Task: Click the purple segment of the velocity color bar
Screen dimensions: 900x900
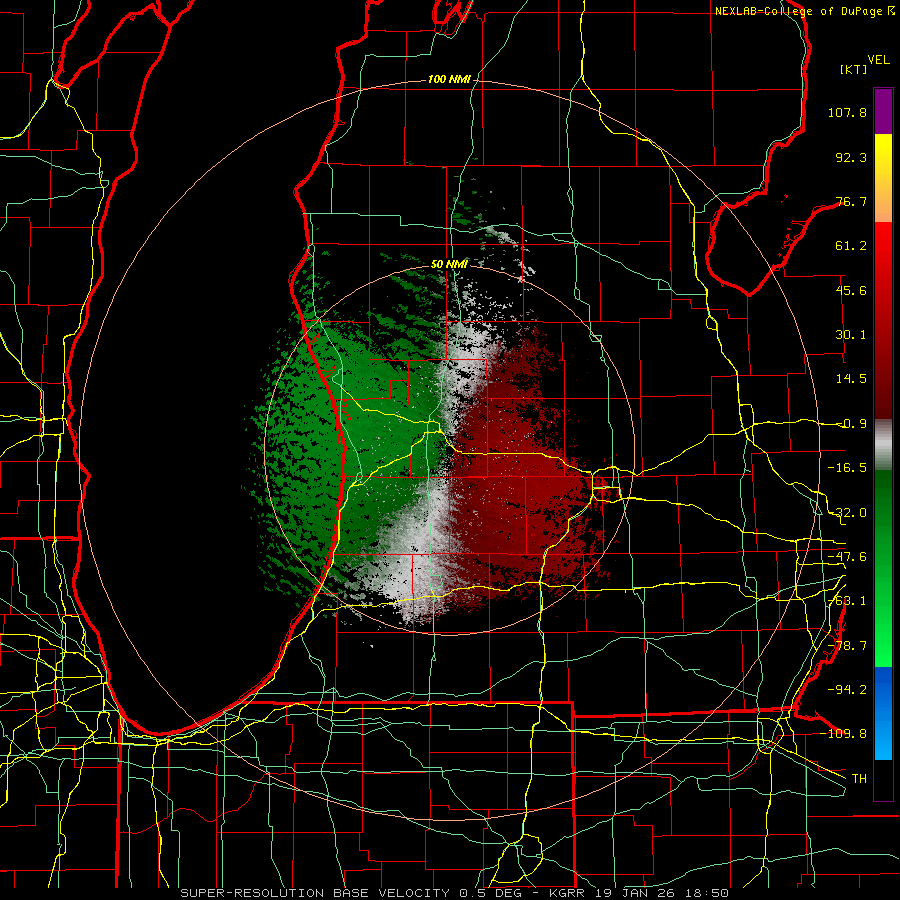Action: pyautogui.click(x=883, y=111)
